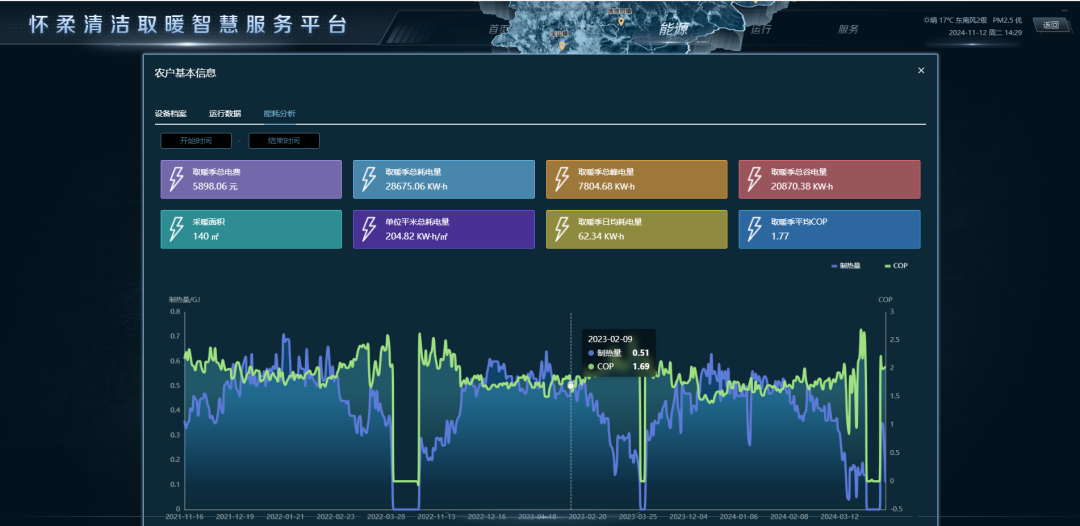Click the 返回 button in the header

tap(1050, 25)
